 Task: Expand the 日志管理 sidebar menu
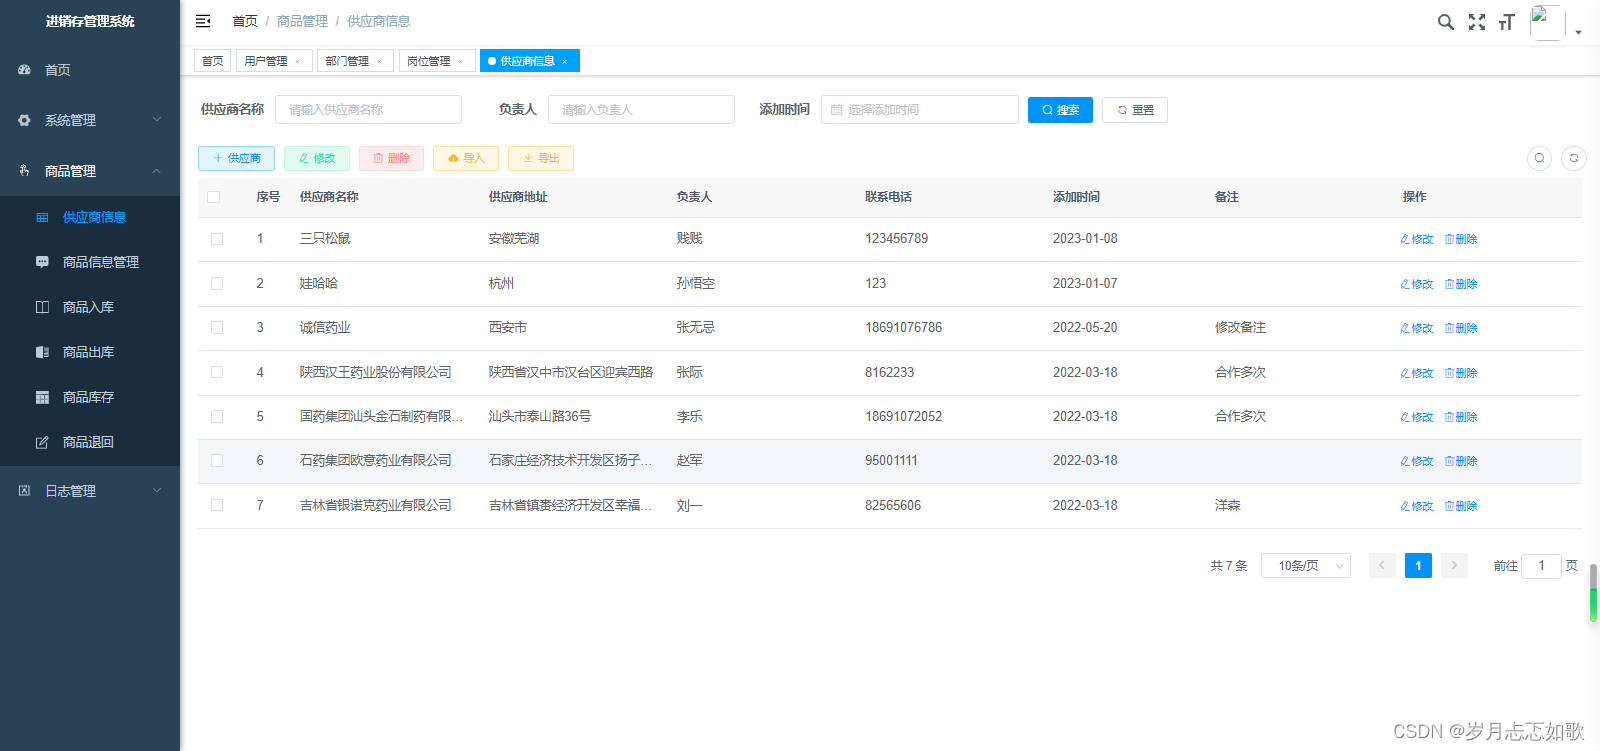tap(90, 491)
